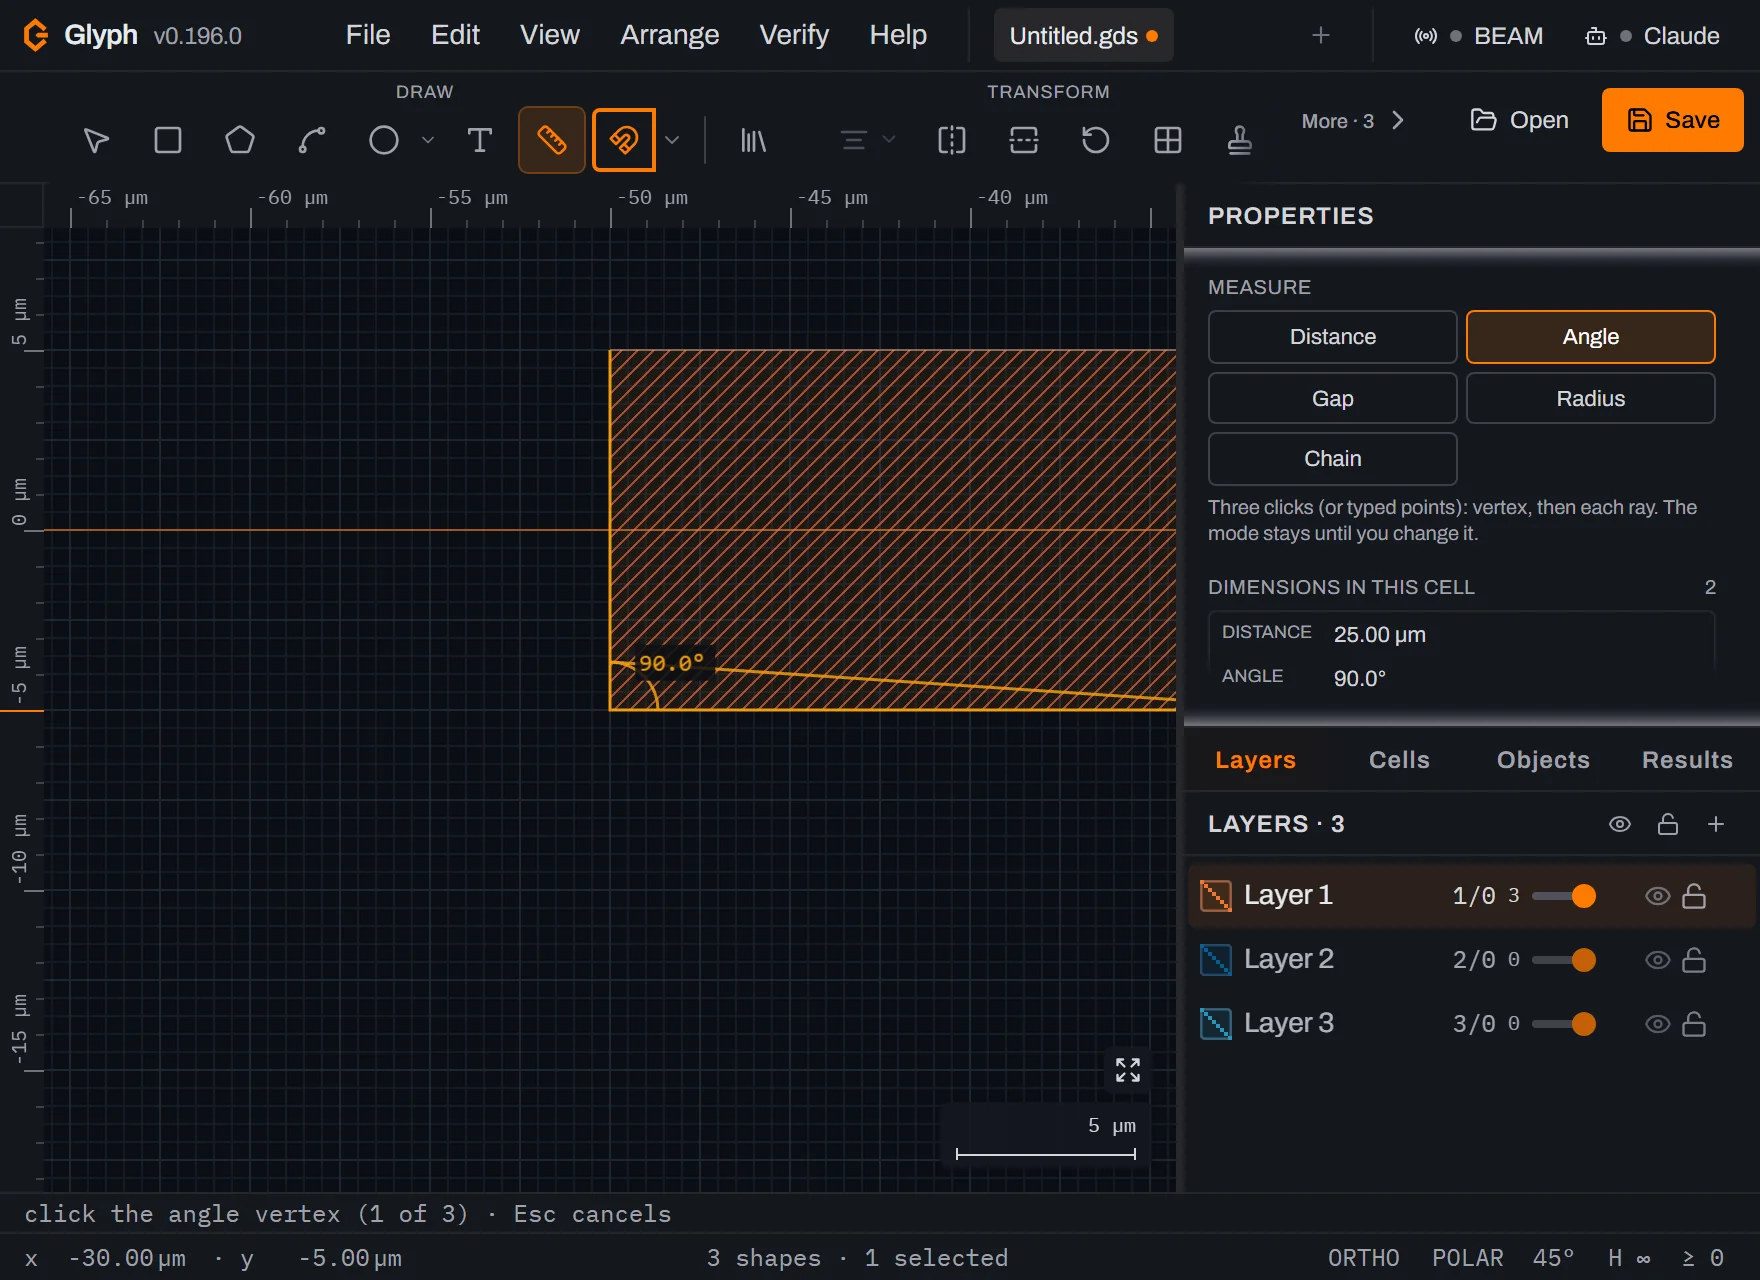Click the array grid transform icon
This screenshot has width=1760, height=1280.
tap(1168, 140)
